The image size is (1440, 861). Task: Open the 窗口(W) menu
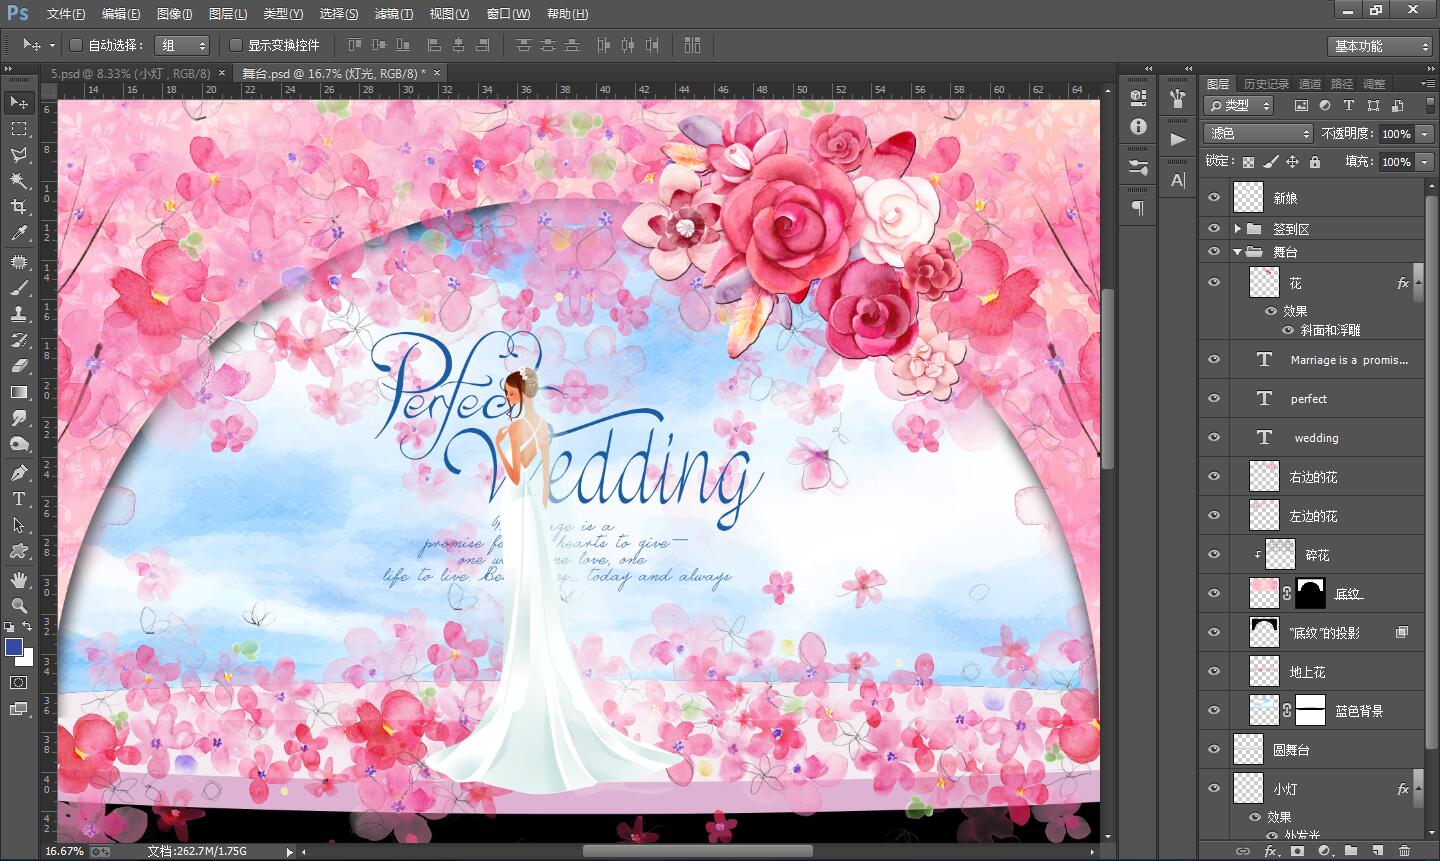click(x=508, y=14)
